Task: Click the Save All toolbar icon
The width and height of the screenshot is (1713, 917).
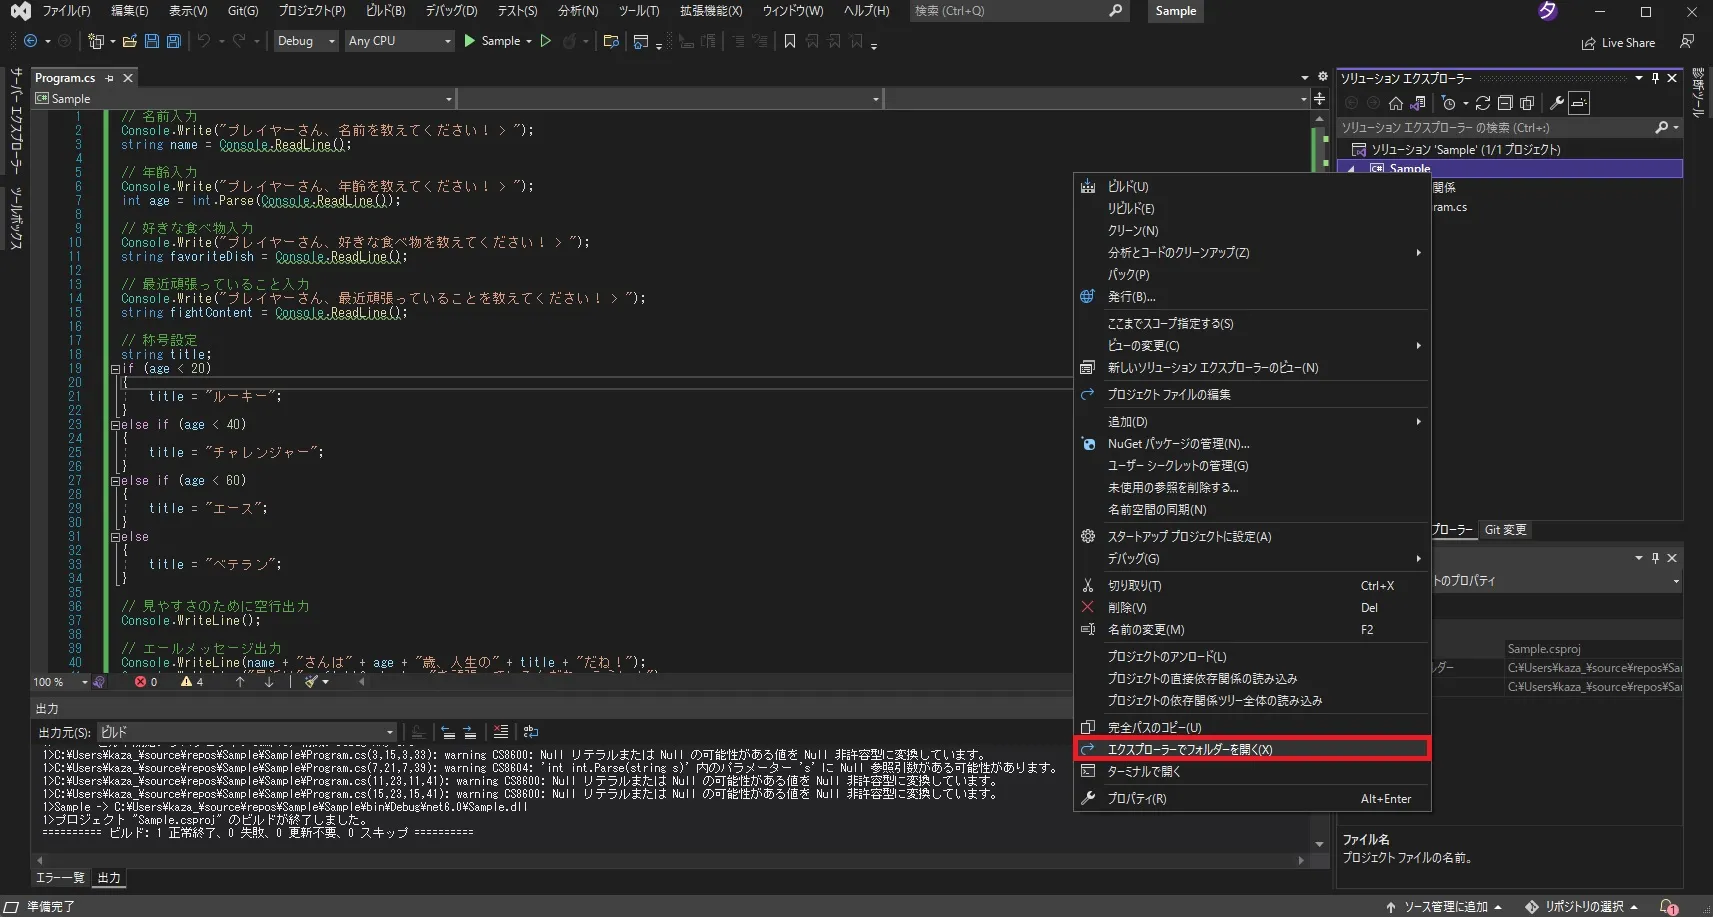Action: [173, 41]
